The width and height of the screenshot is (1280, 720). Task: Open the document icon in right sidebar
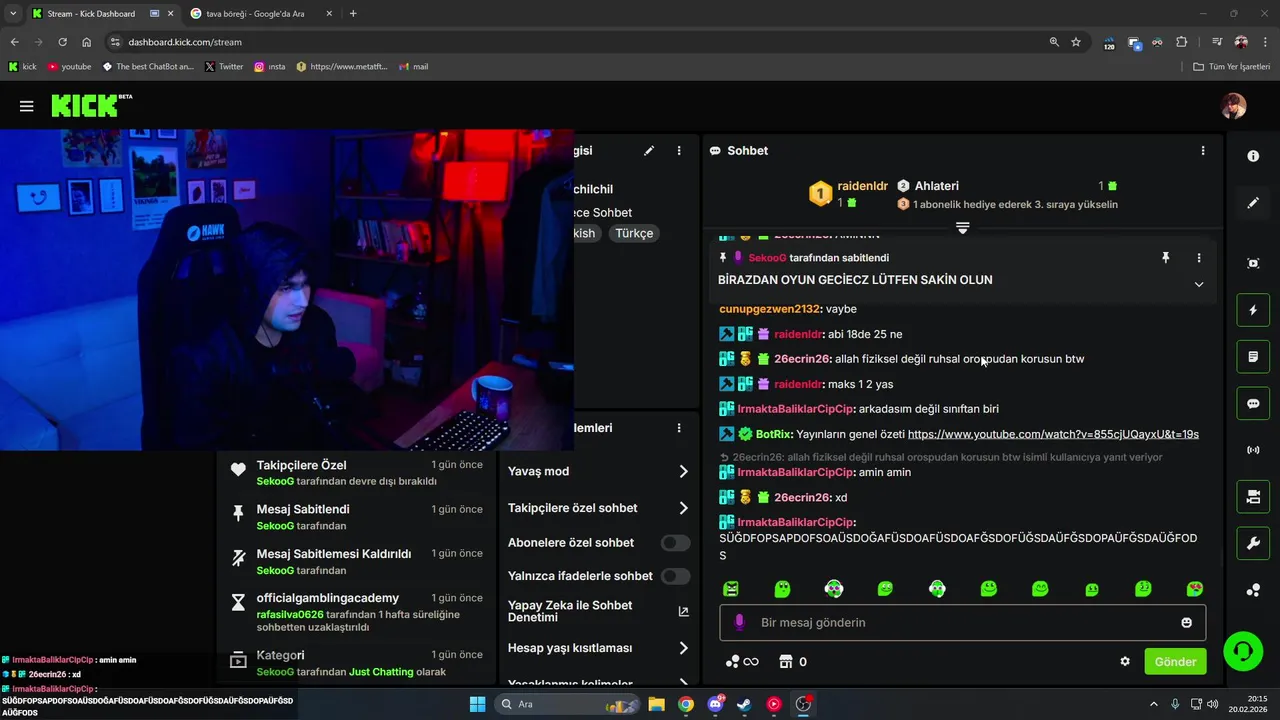(1253, 357)
